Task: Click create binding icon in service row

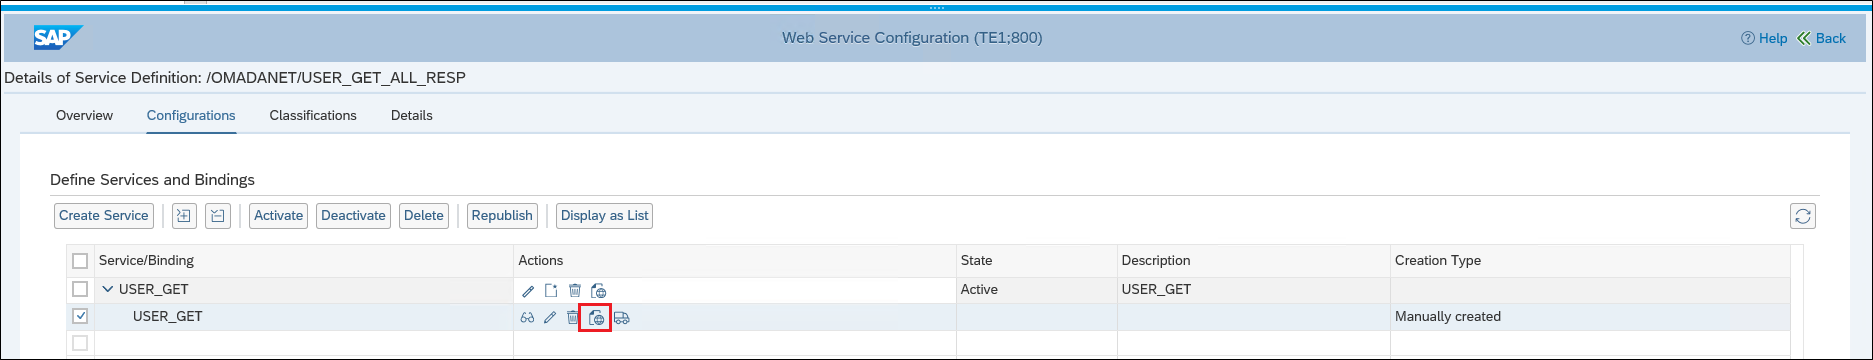Action: (551, 291)
